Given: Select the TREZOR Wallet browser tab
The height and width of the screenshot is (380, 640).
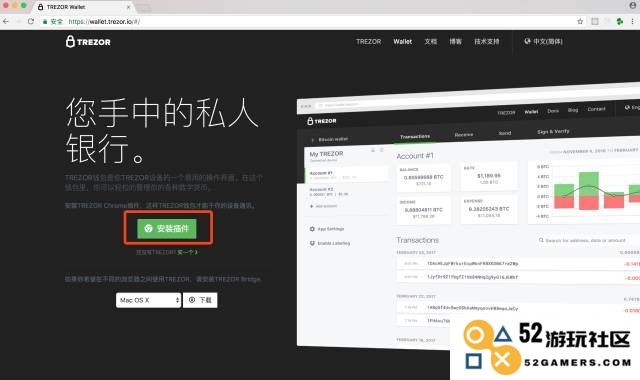Looking at the screenshot, I should 84,7.
